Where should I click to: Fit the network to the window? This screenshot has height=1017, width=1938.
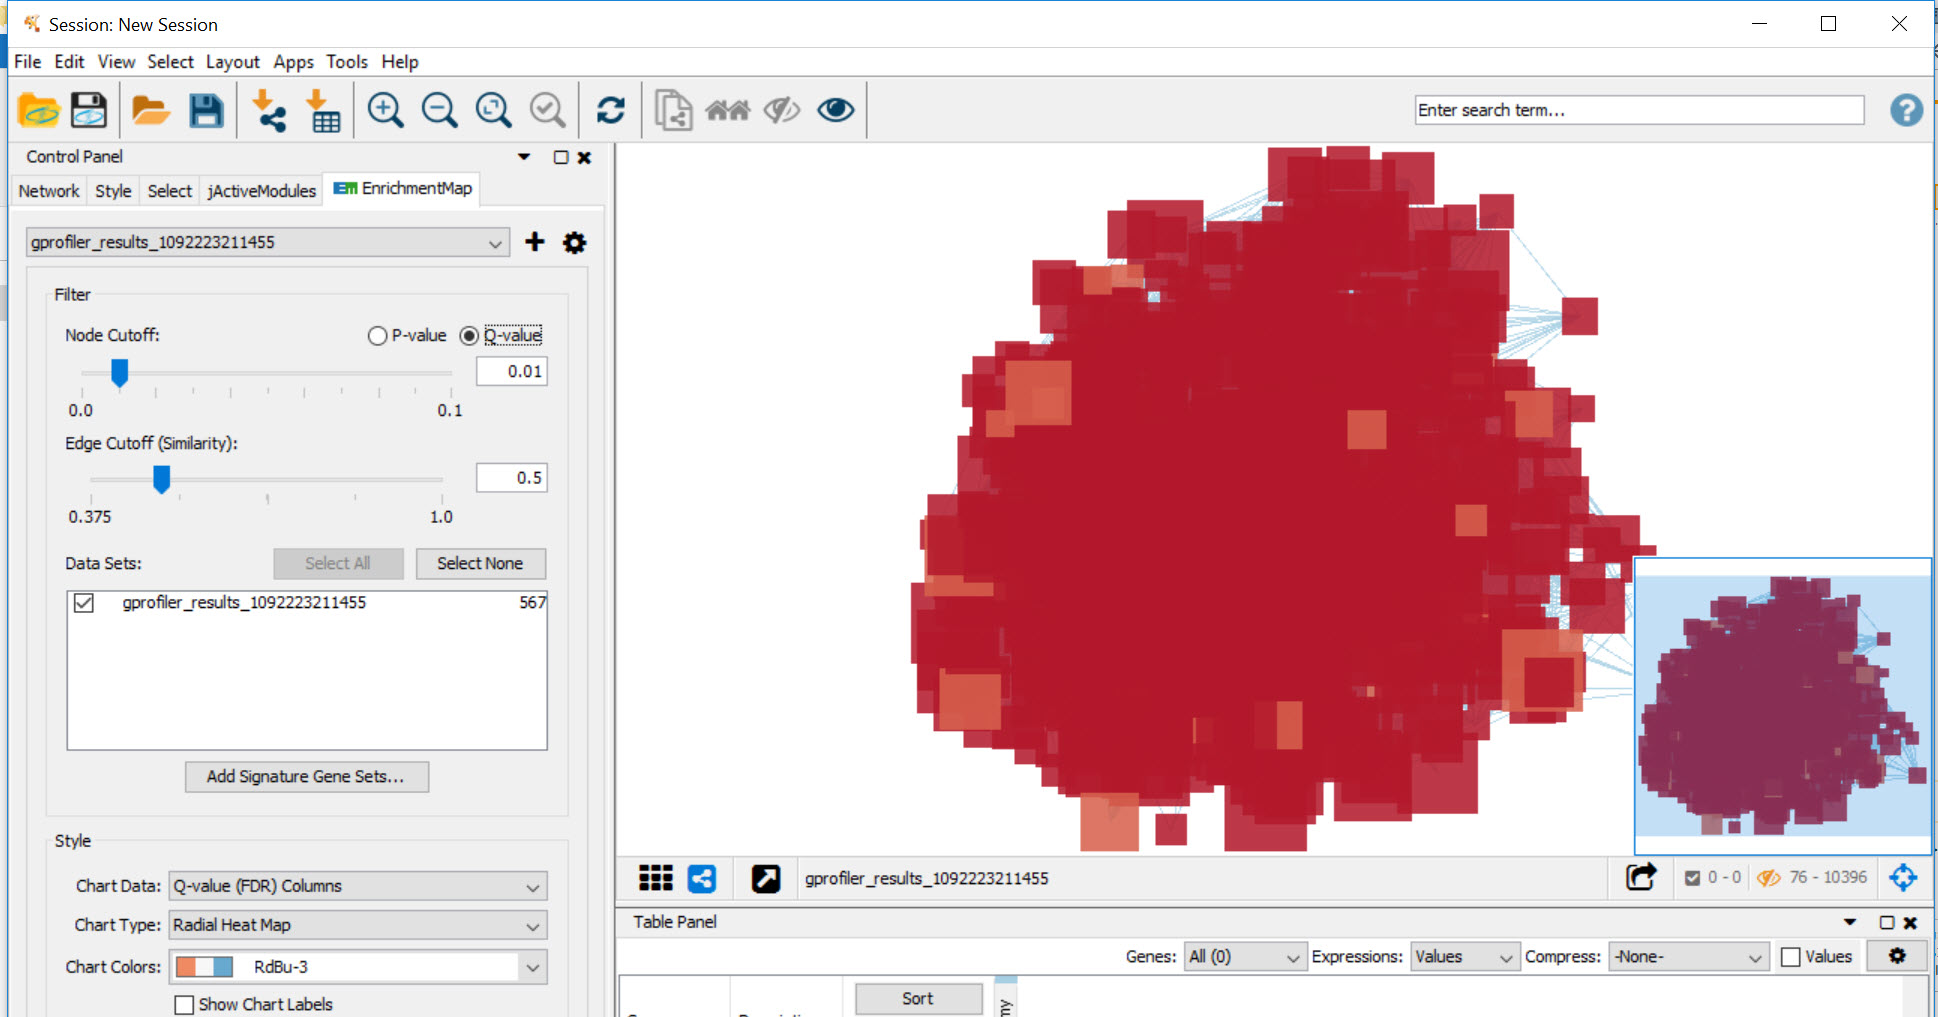coord(493,110)
